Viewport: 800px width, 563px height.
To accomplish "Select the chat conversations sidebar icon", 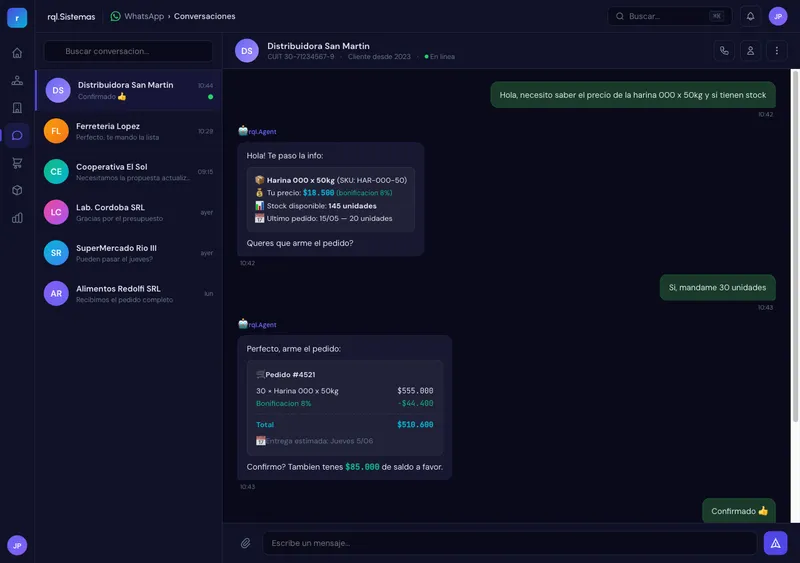I will (17, 135).
